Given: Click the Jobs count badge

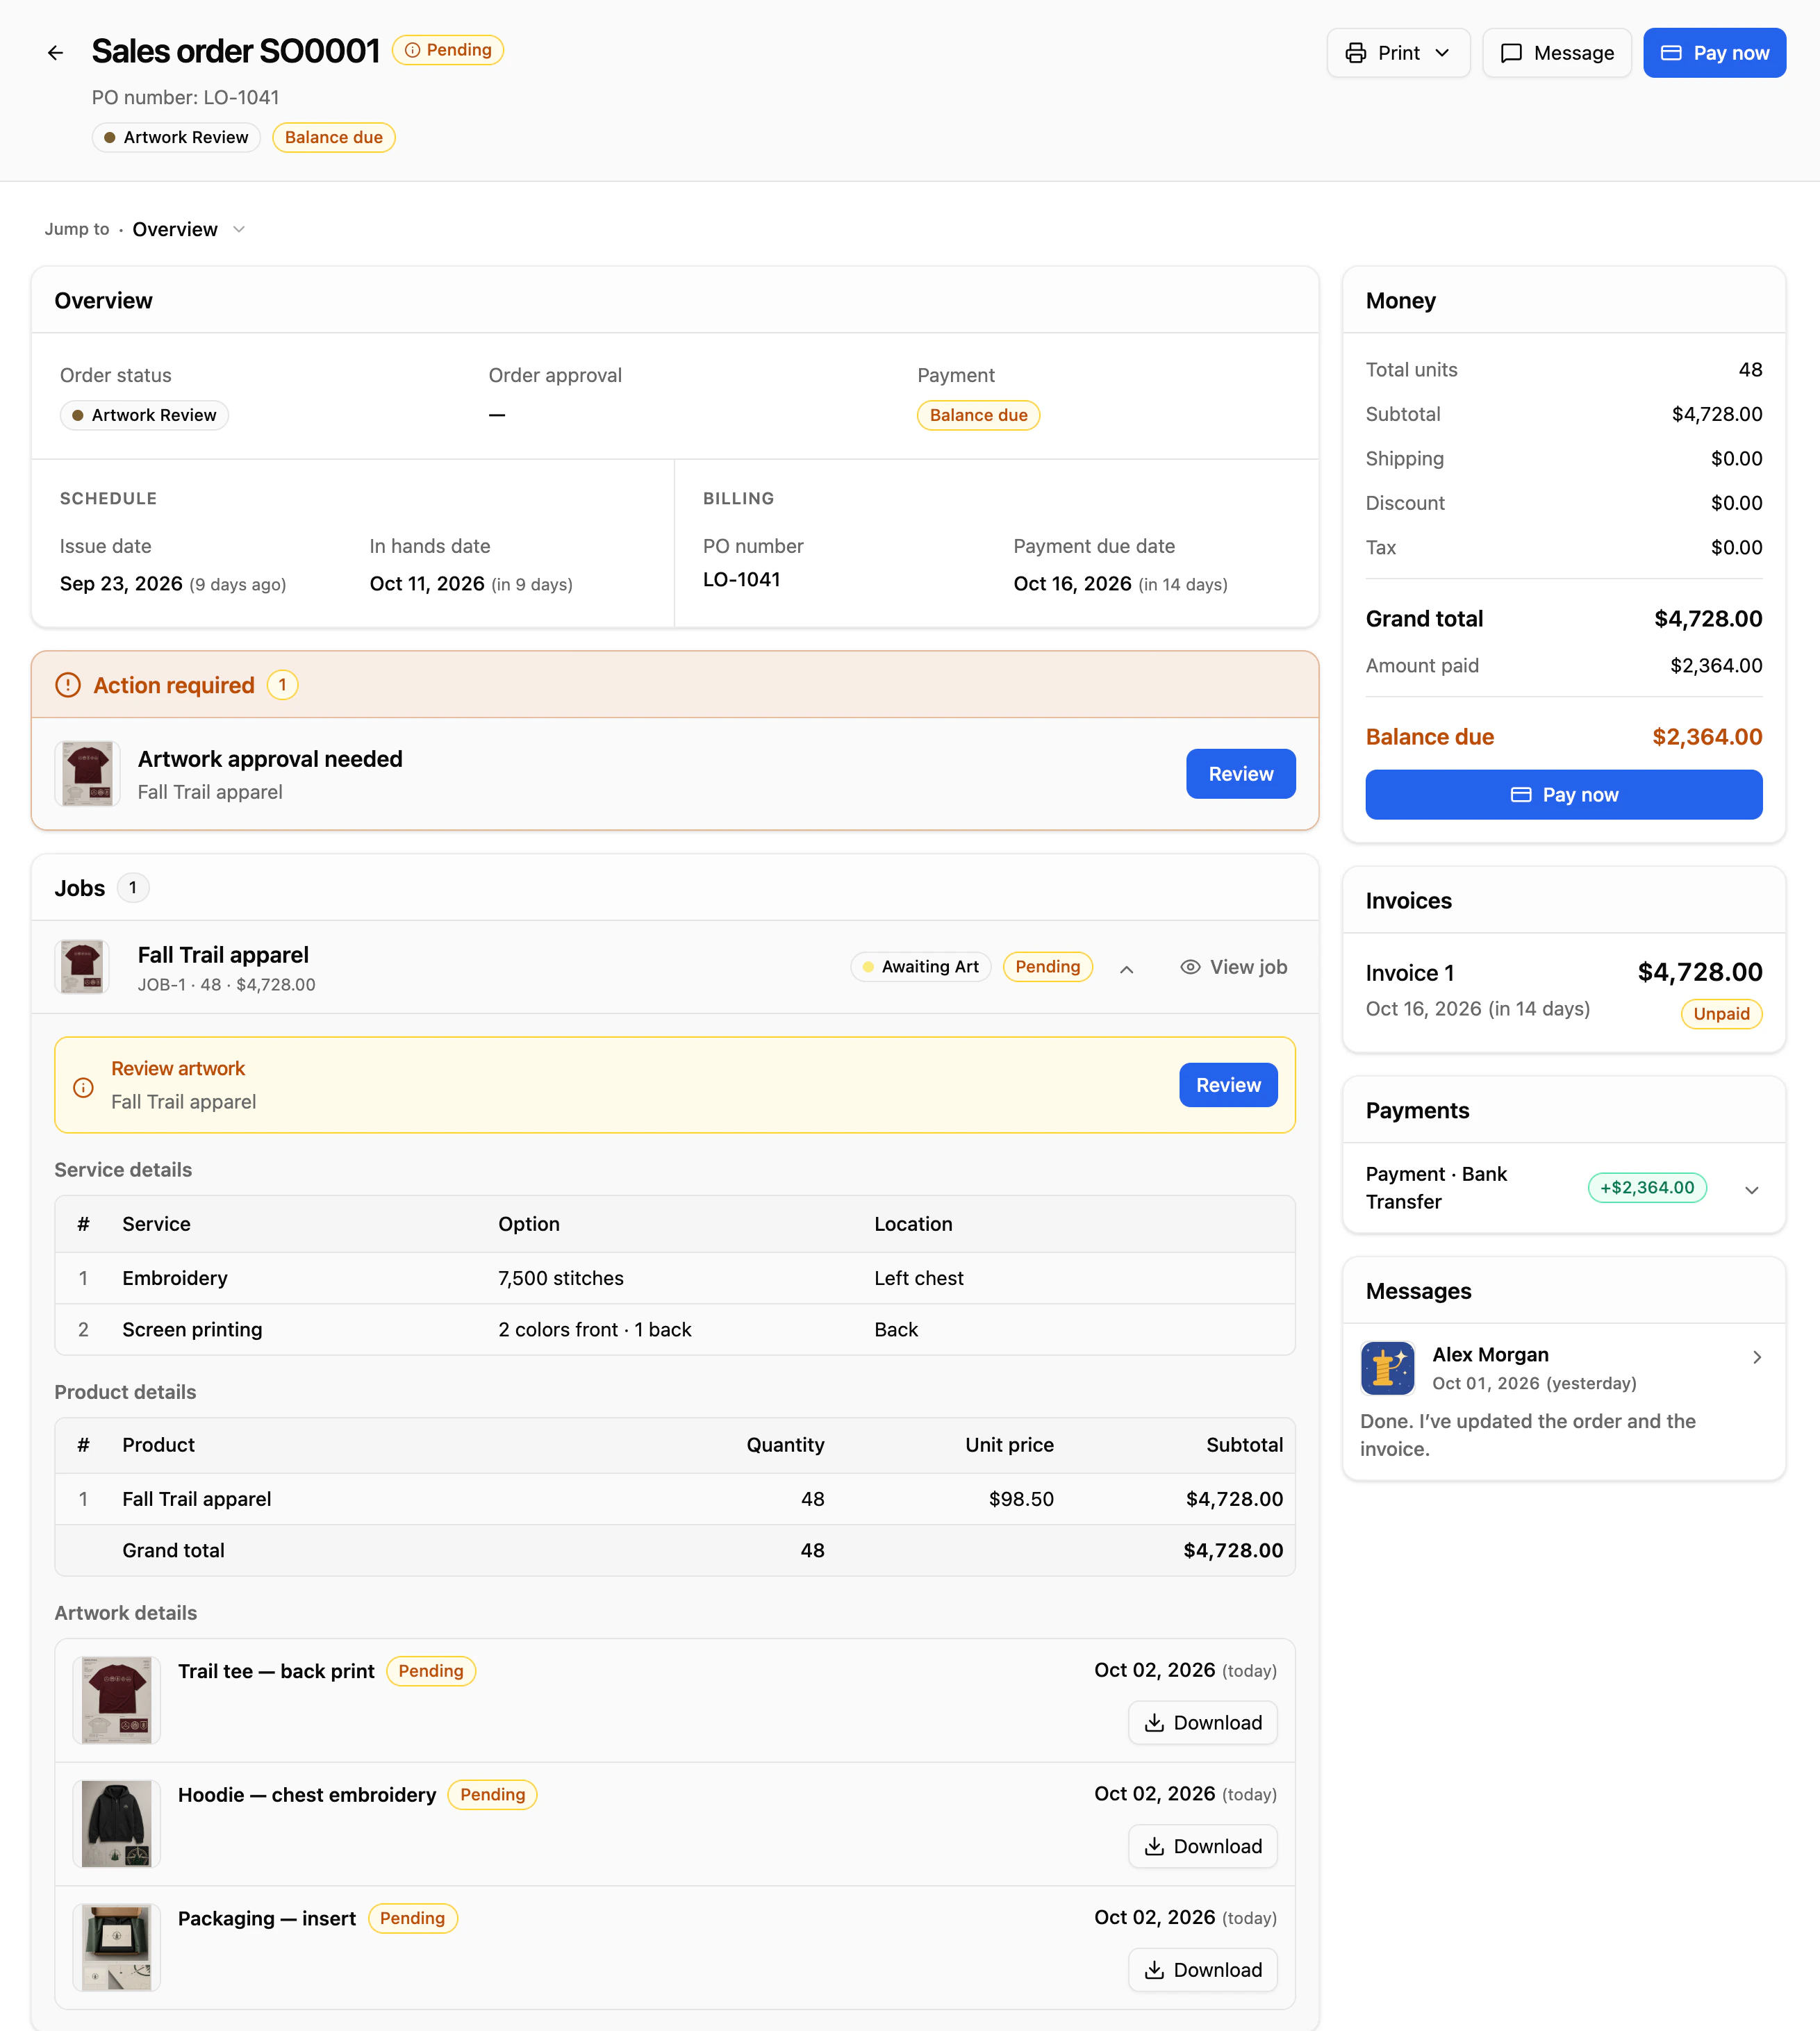Looking at the screenshot, I should [x=133, y=888].
